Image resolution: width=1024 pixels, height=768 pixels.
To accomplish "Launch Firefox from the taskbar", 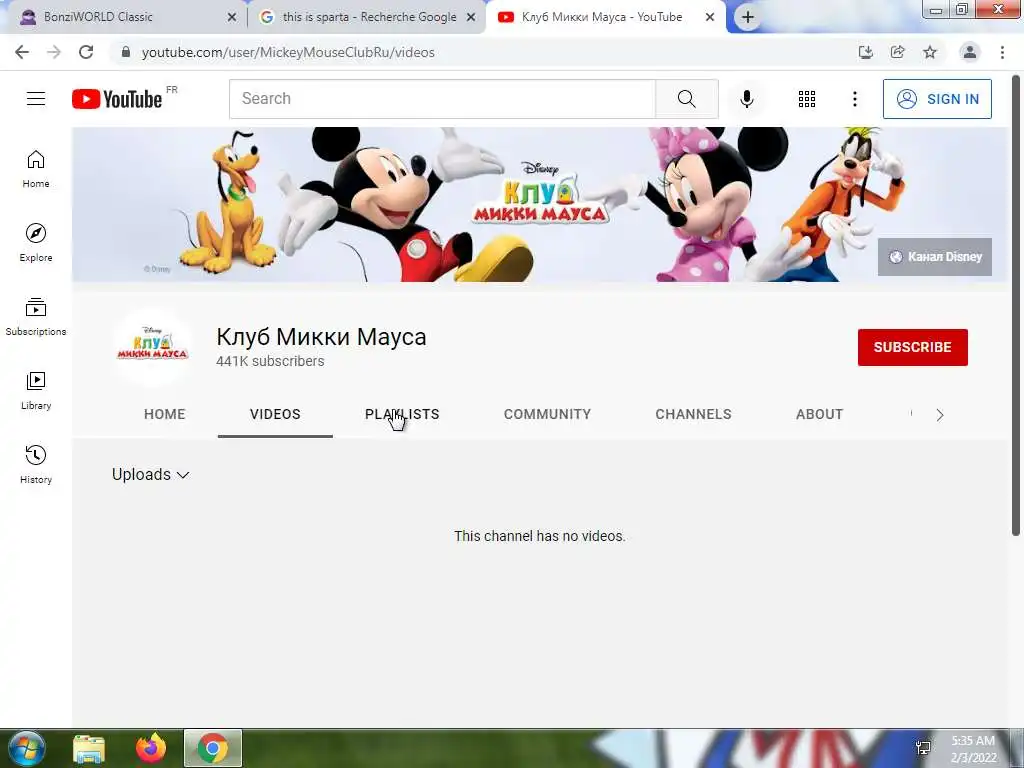I will [151, 748].
